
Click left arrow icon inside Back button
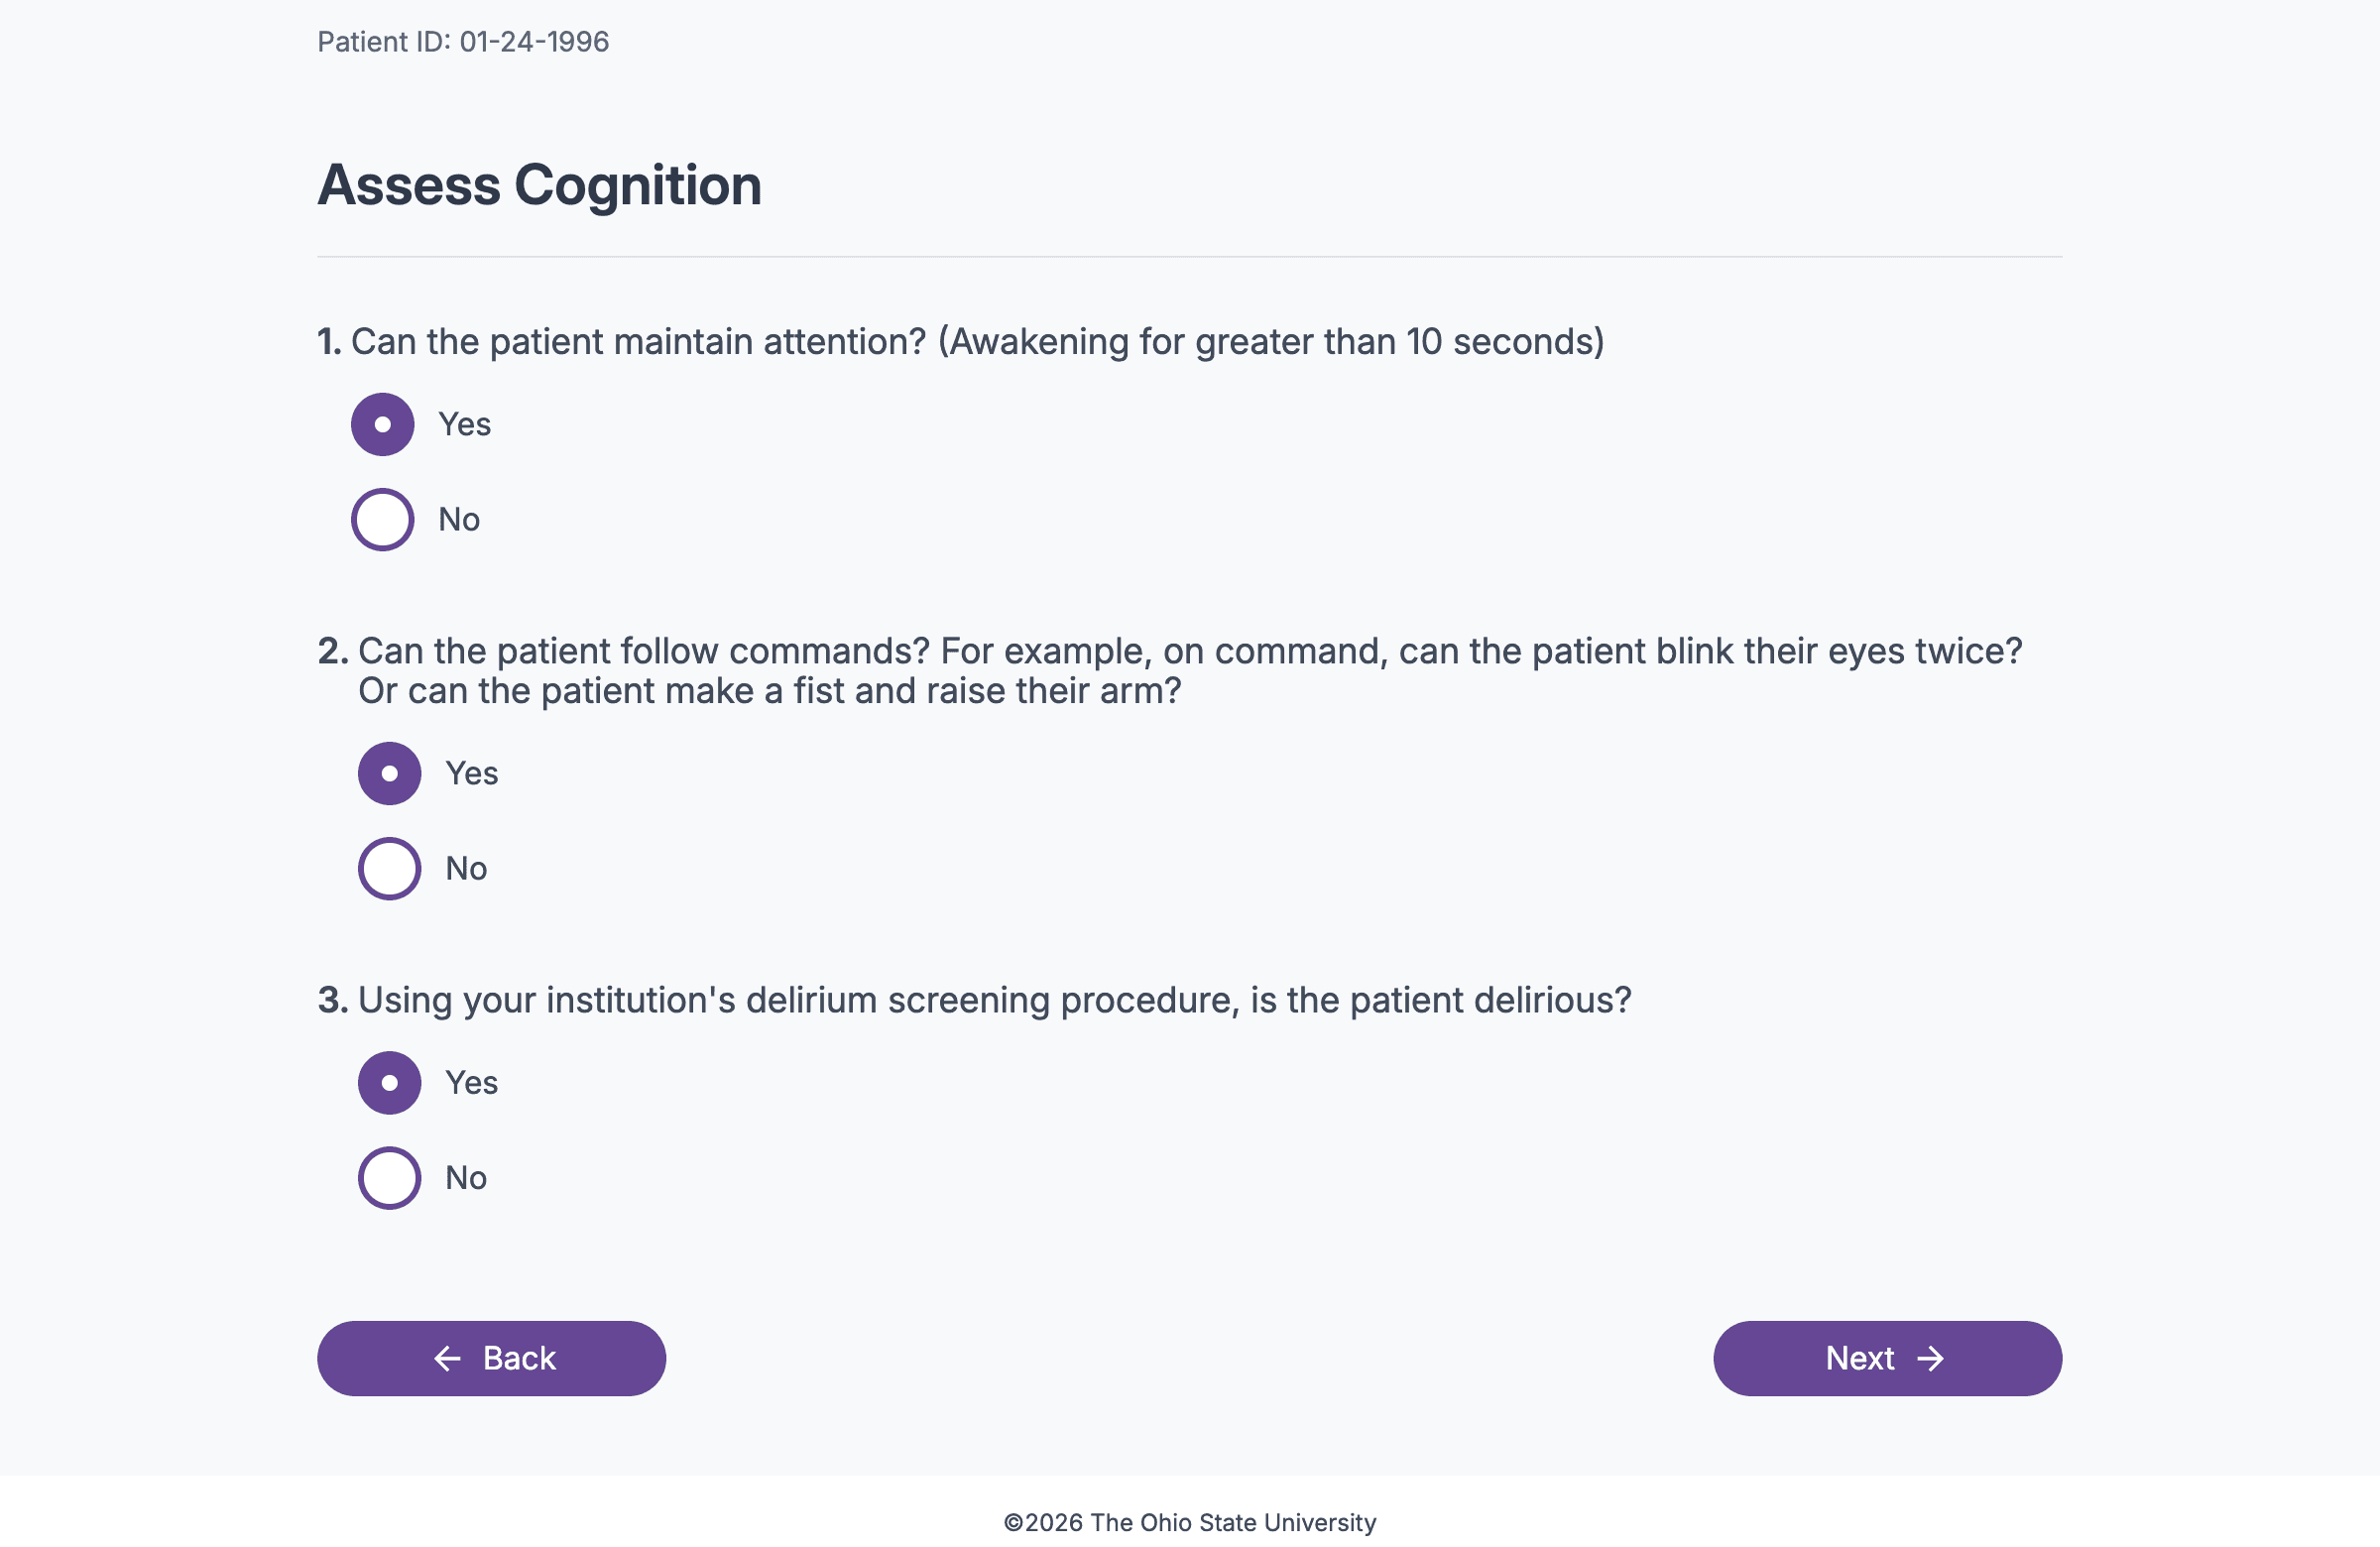pos(447,1358)
